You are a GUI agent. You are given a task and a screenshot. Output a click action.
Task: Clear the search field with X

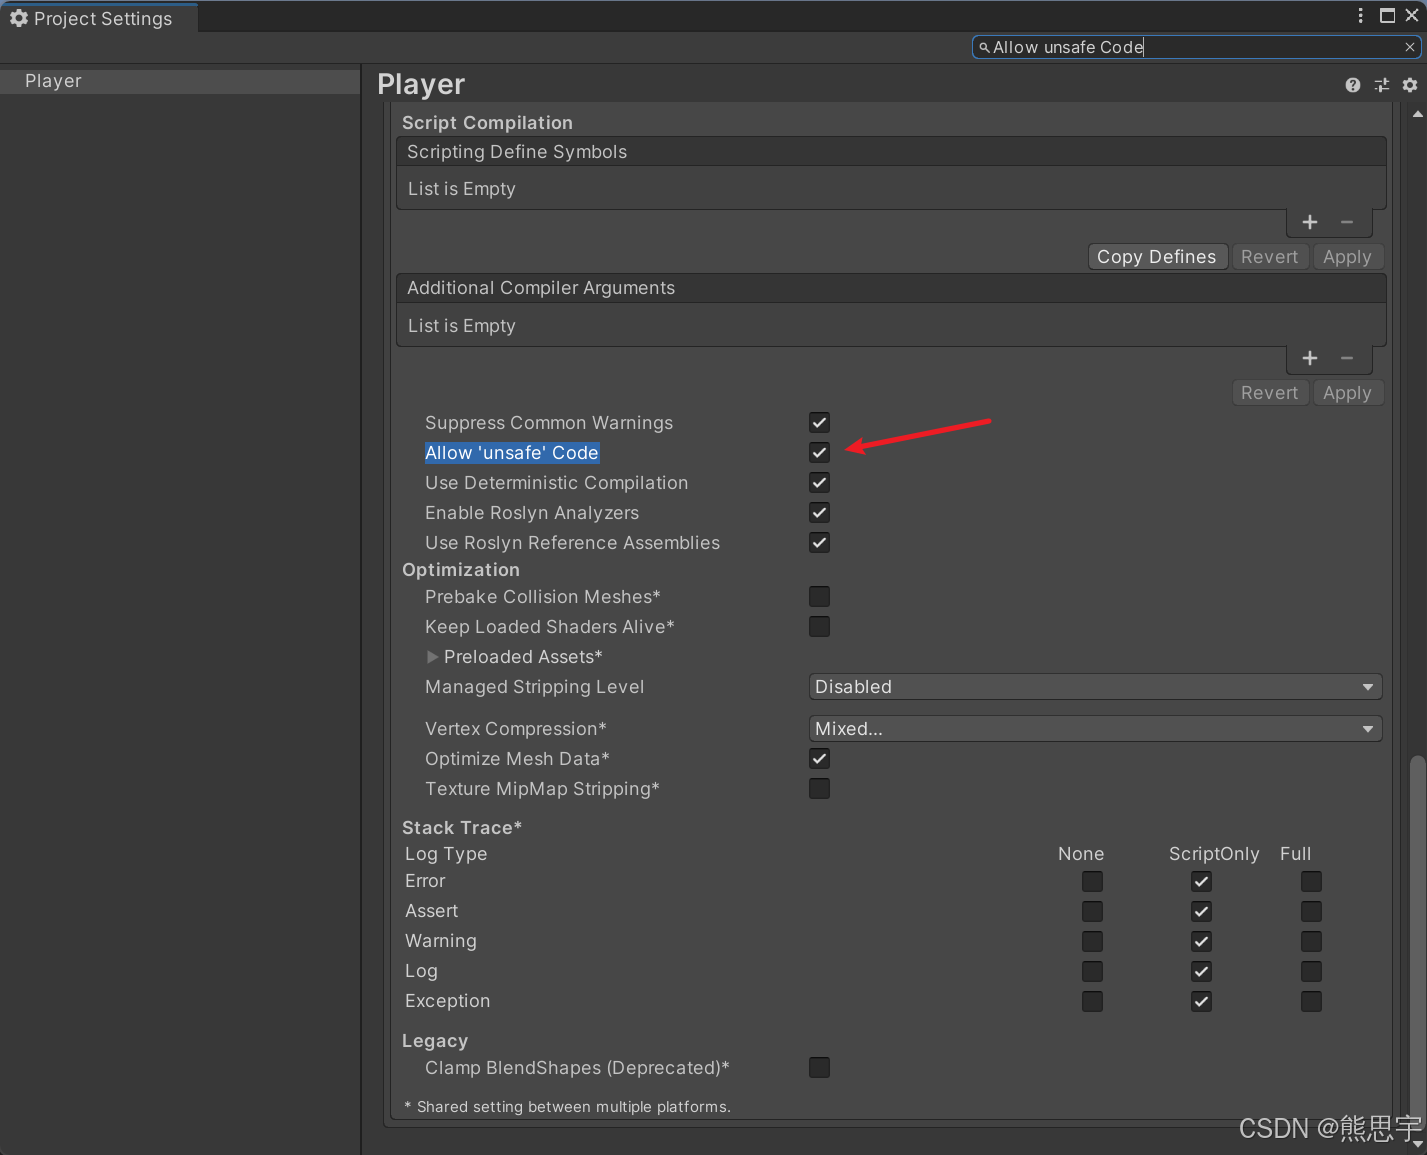(1409, 47)
